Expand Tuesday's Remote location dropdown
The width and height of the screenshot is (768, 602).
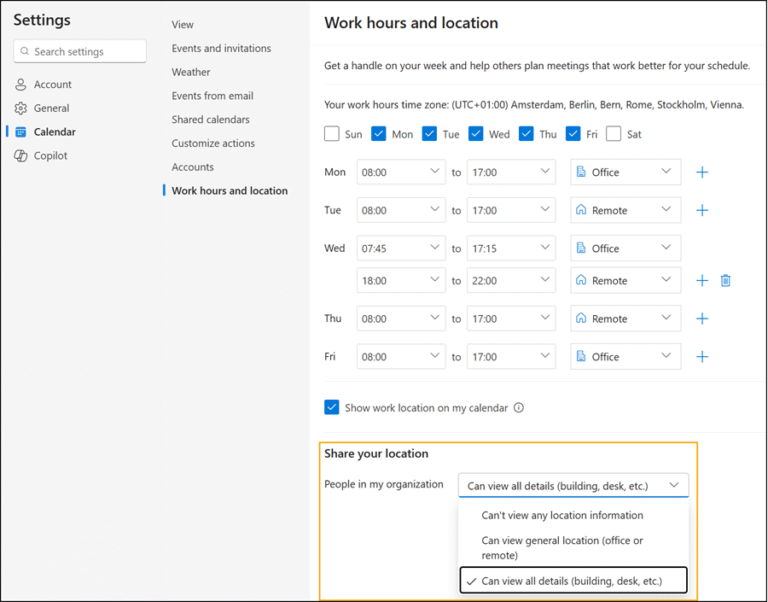pyautogui.click(x=625, y=210)
